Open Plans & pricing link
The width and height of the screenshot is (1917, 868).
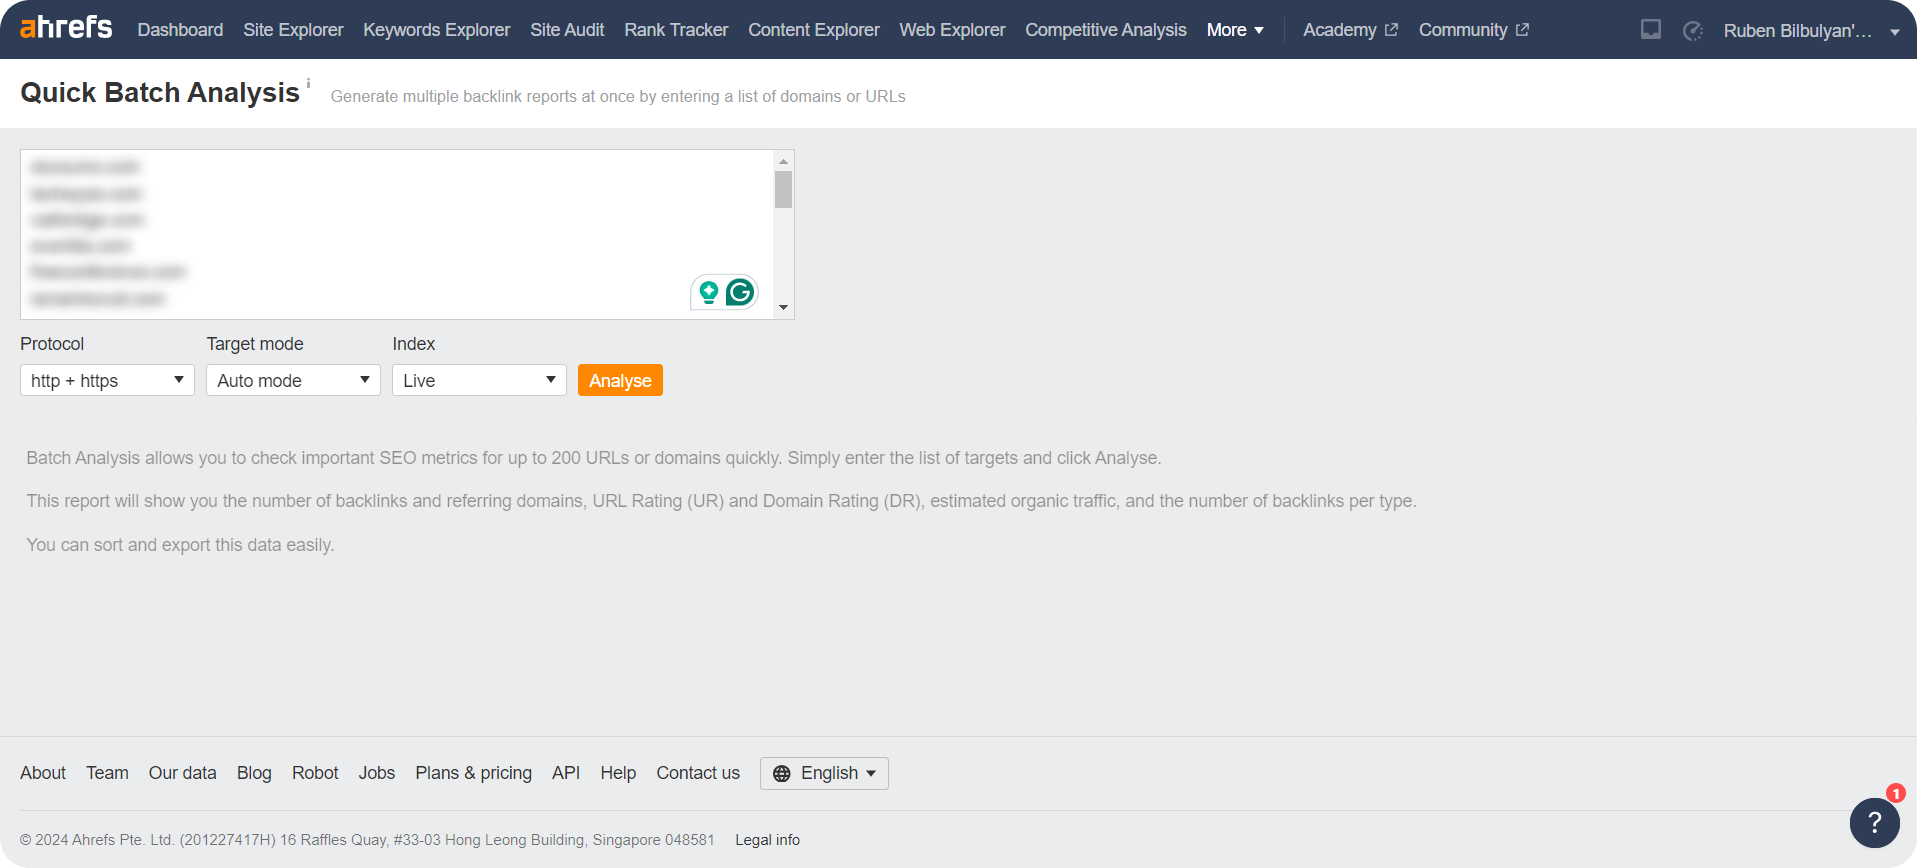(474, 773)
